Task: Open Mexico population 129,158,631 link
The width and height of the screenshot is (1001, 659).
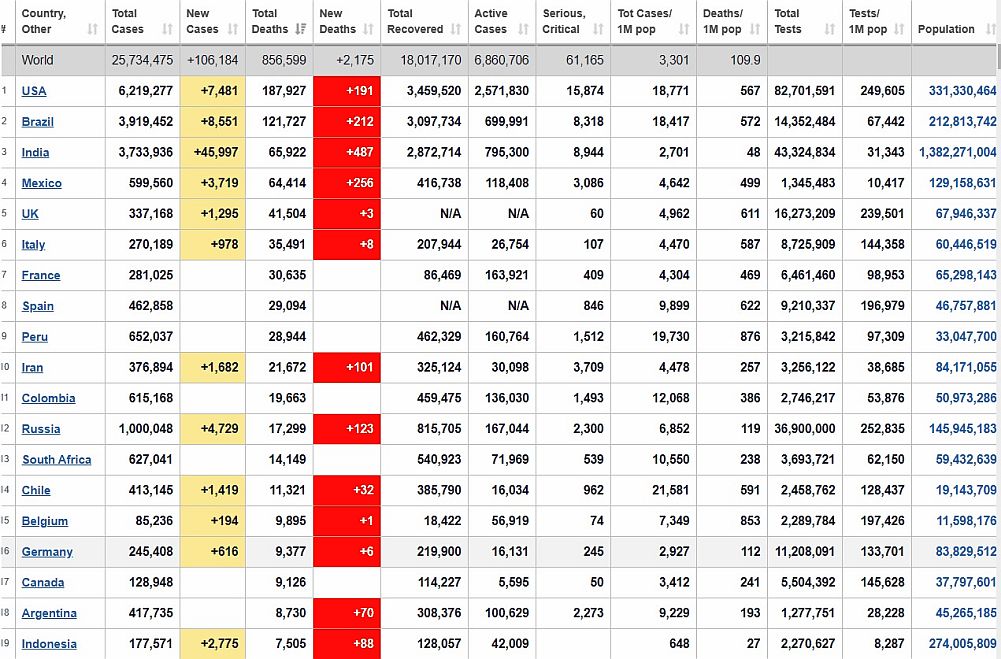Action: pos(962,183)
